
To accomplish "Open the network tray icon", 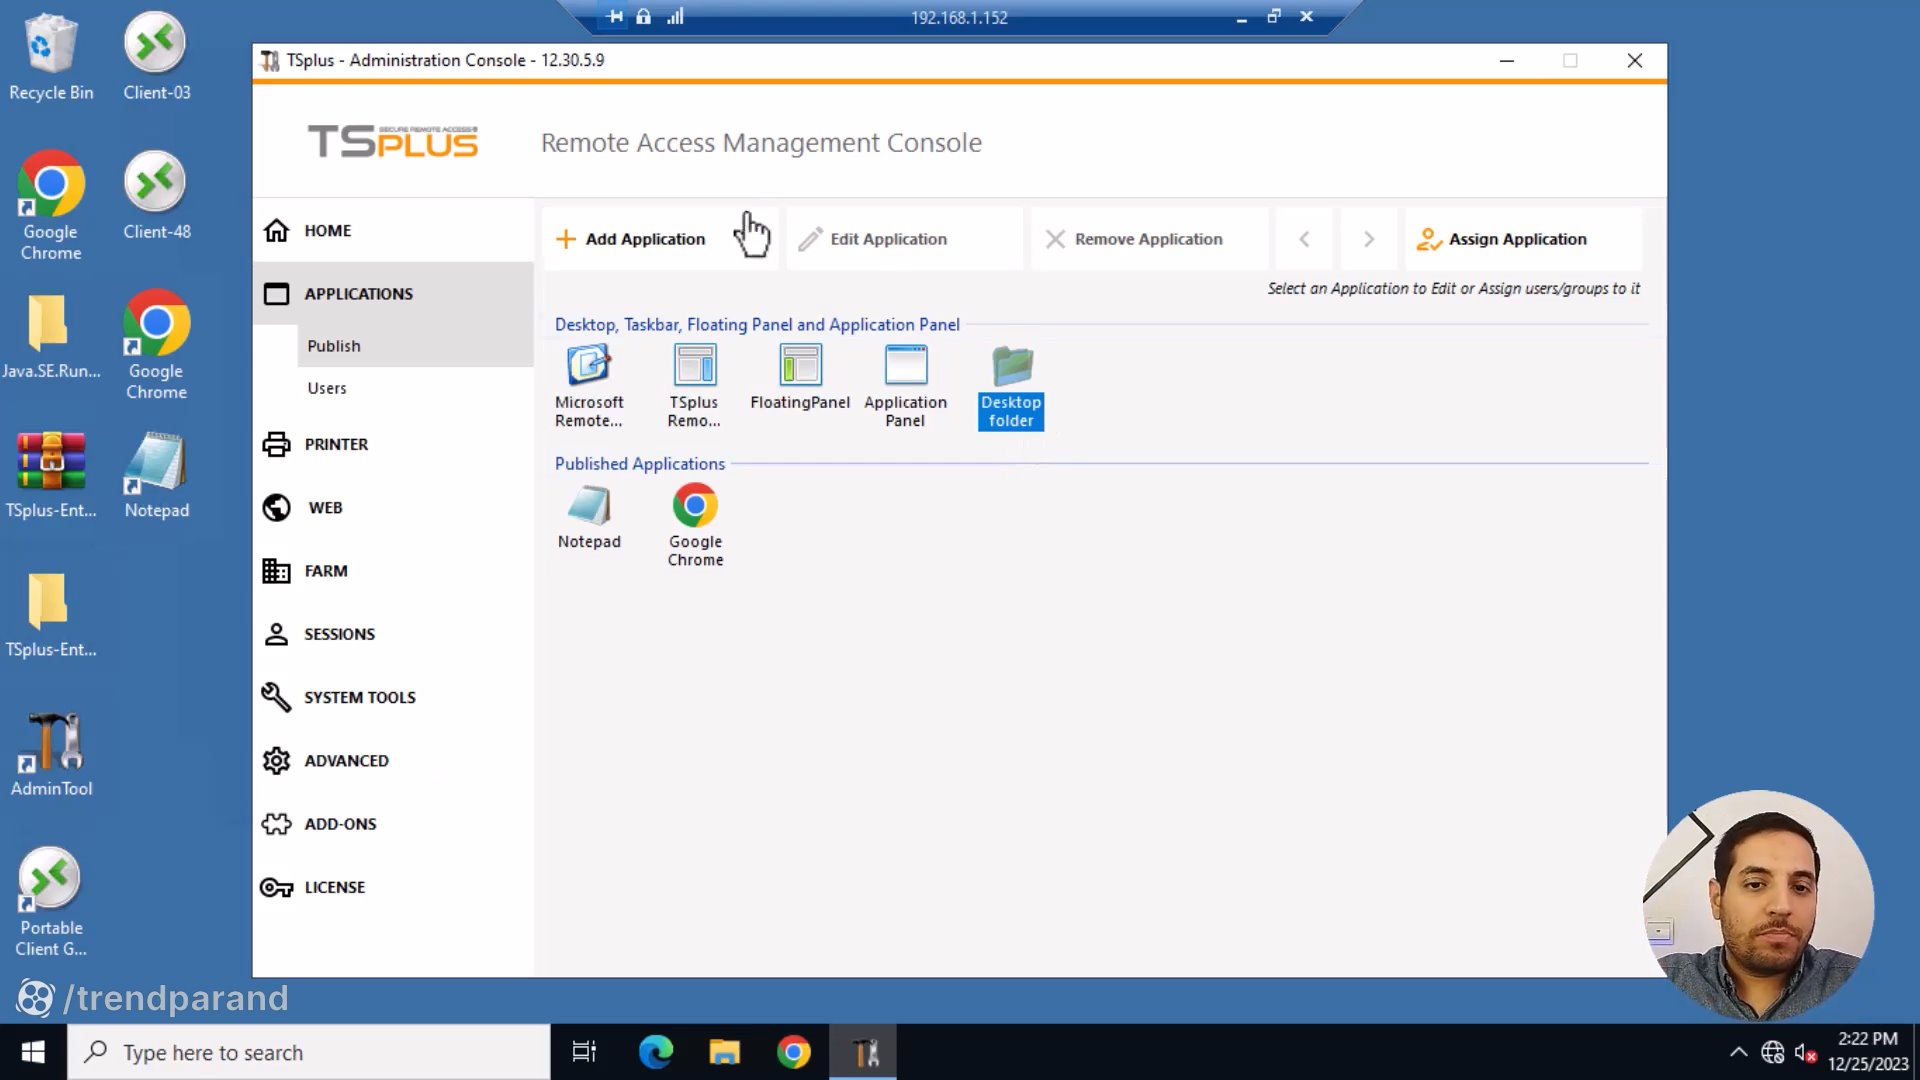I will 1773,1052.
